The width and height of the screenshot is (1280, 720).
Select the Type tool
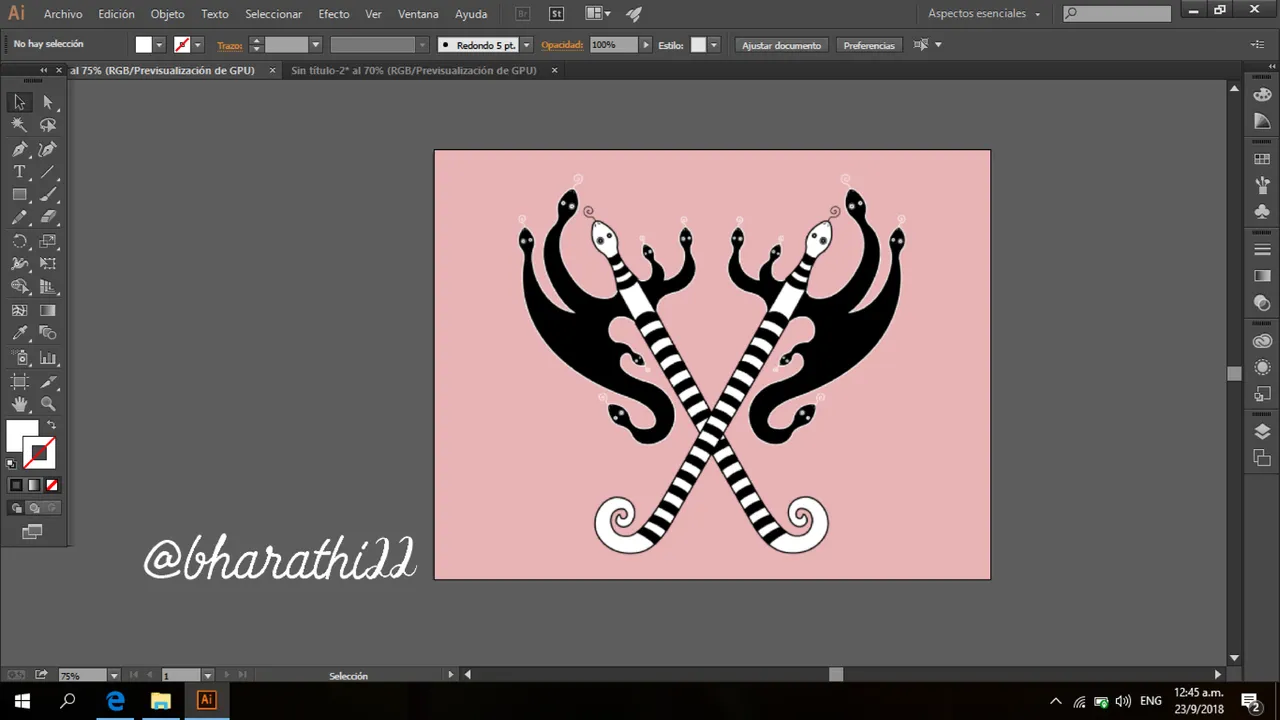point(19,172)
